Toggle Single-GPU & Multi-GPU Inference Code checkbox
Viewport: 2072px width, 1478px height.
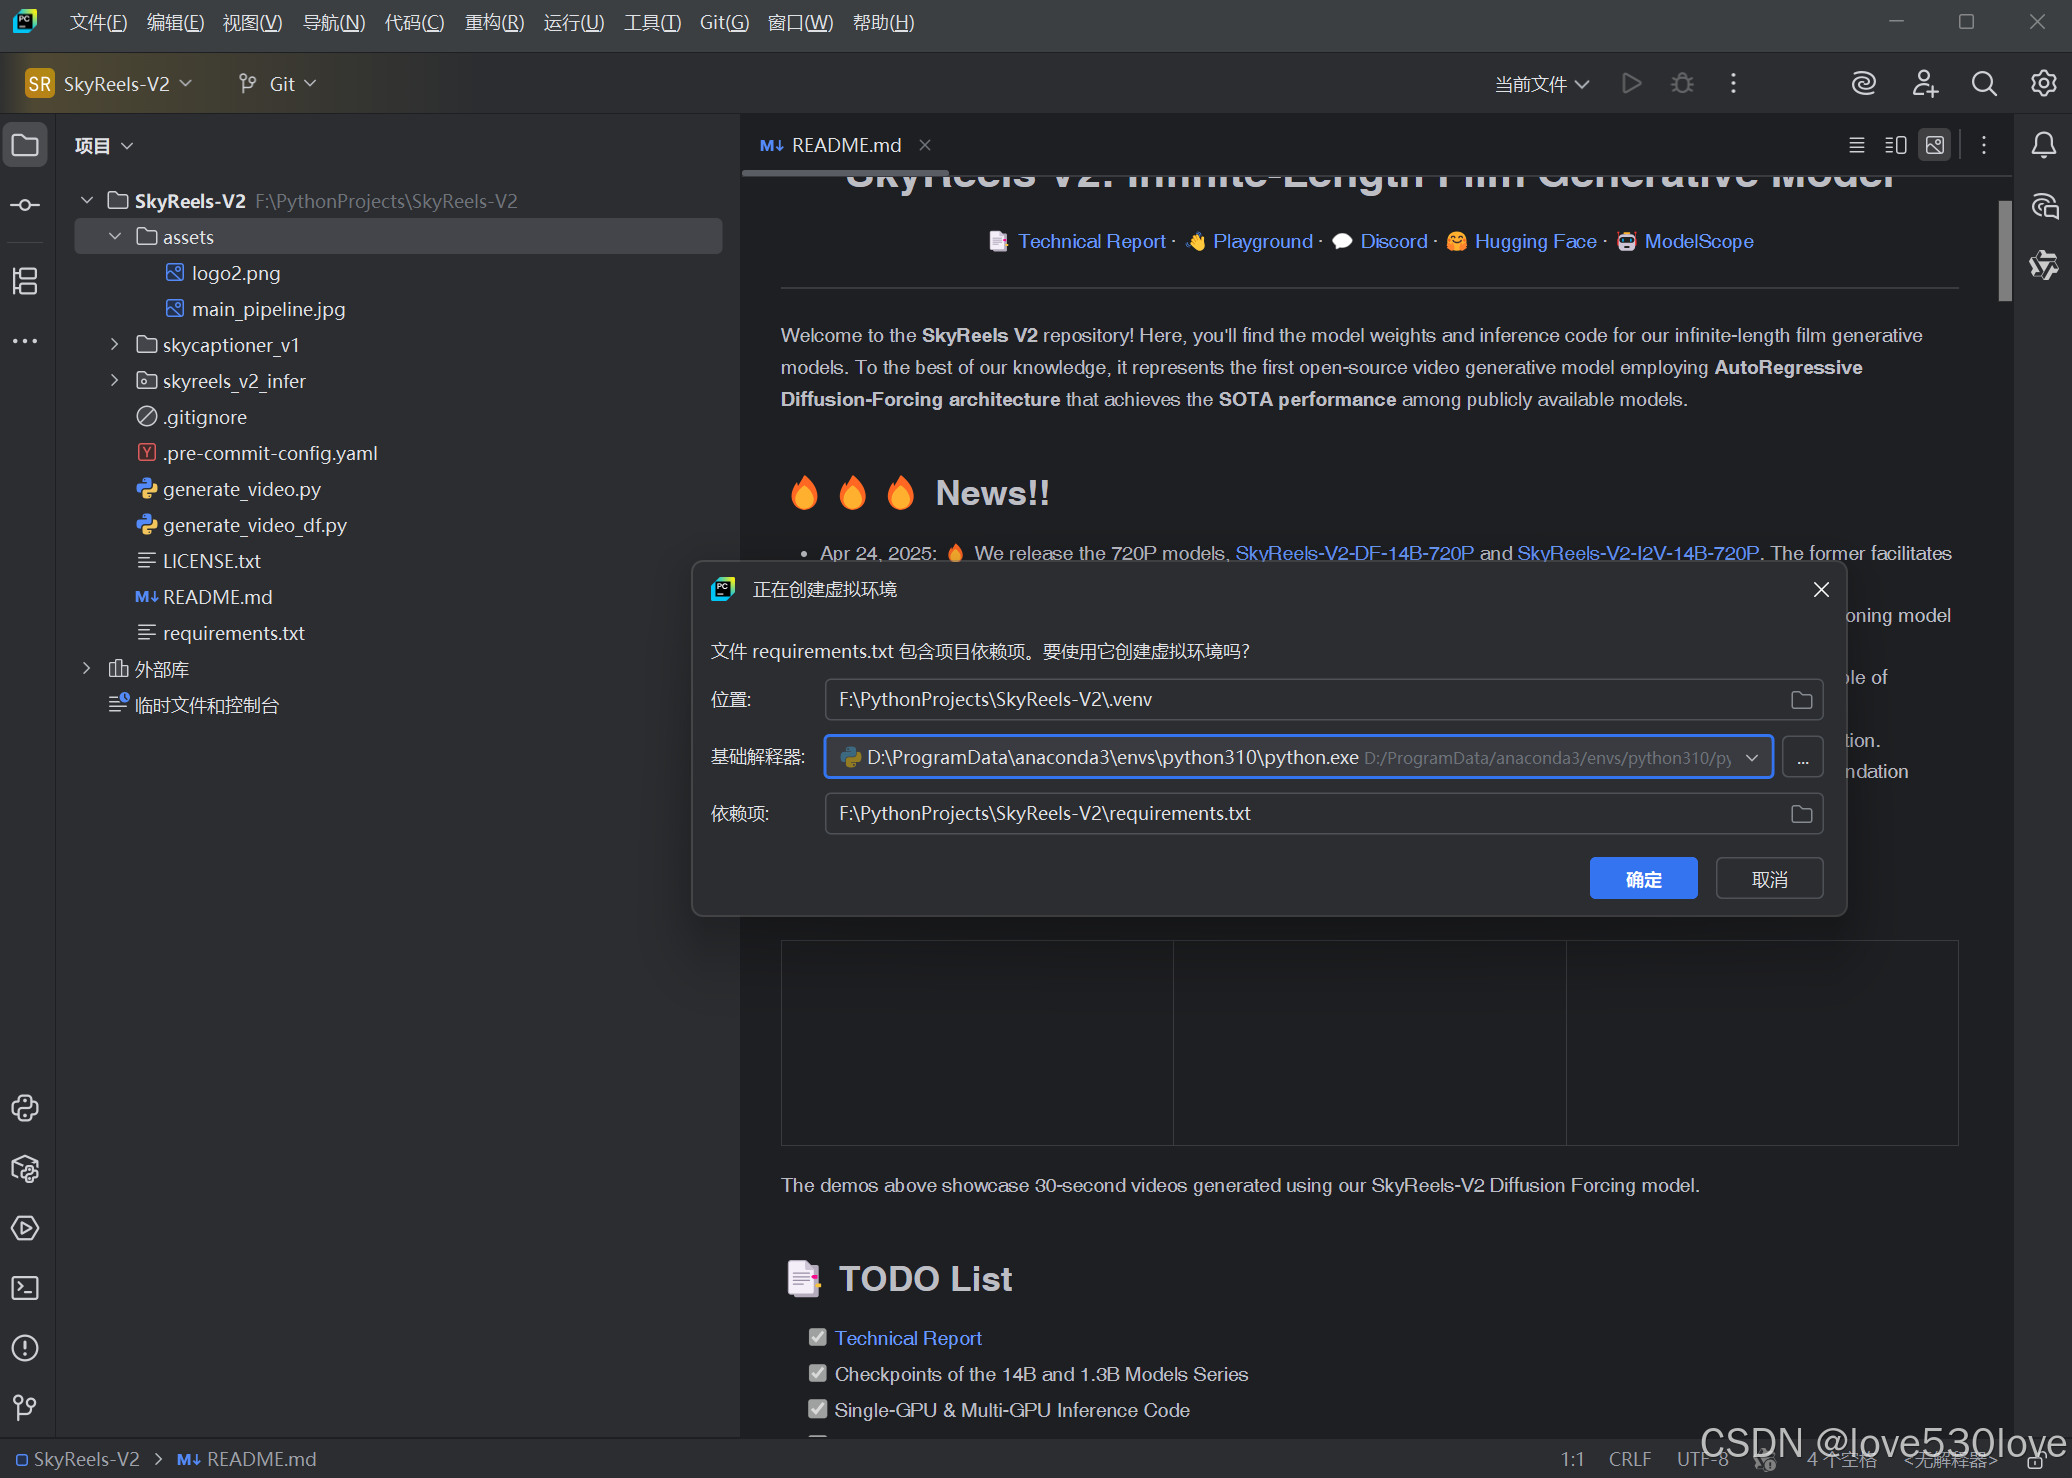(818, 1409)
